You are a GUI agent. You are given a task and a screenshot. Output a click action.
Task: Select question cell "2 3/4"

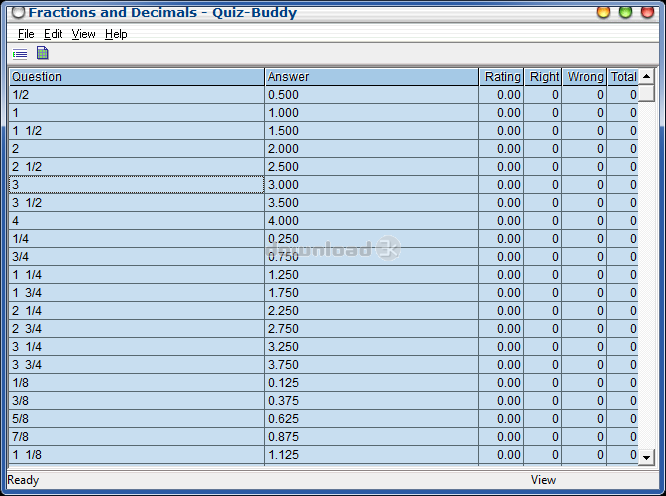[137, 329]
